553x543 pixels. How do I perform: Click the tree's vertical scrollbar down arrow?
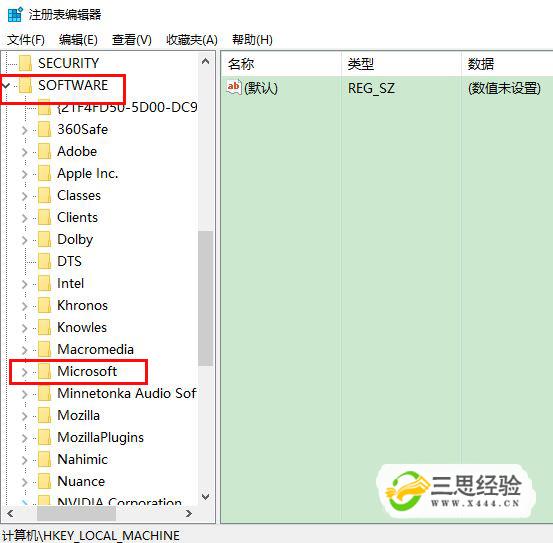(x=206, y=496)
